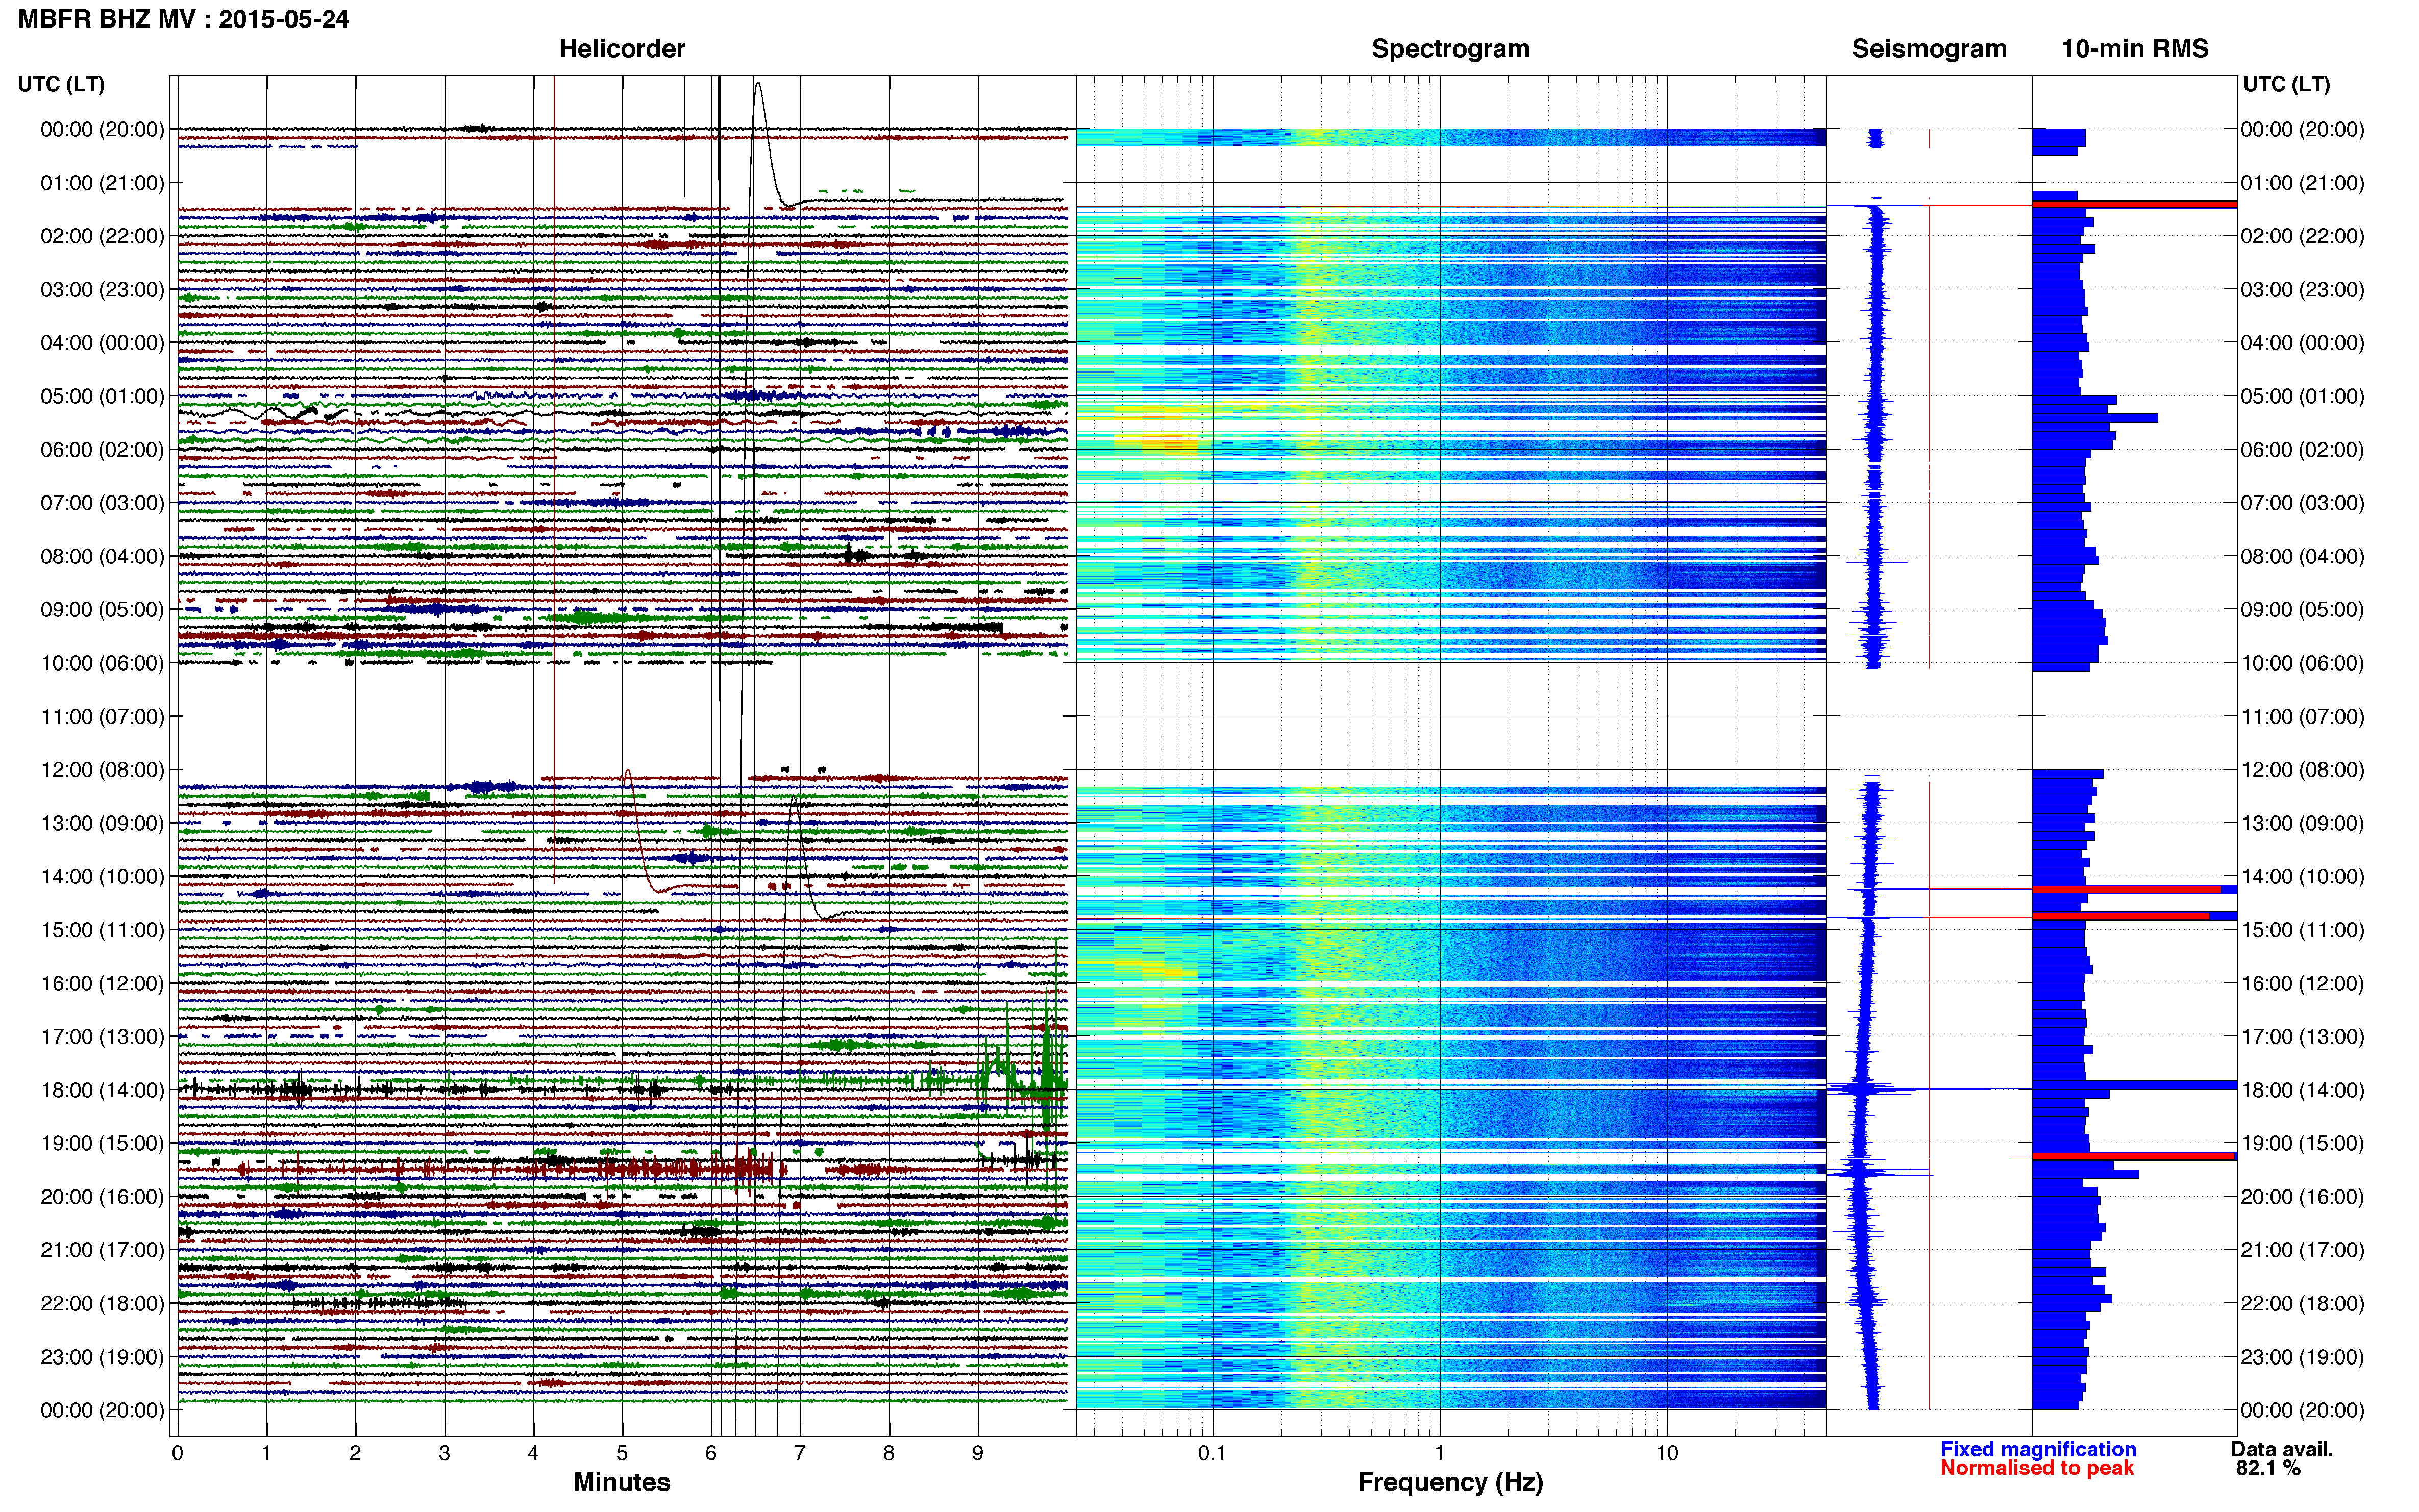Viewport: 2419px width, 1512px height.
Task: Click the right 'UTC (LT)' axis label
Action: tap(2286, 84)
